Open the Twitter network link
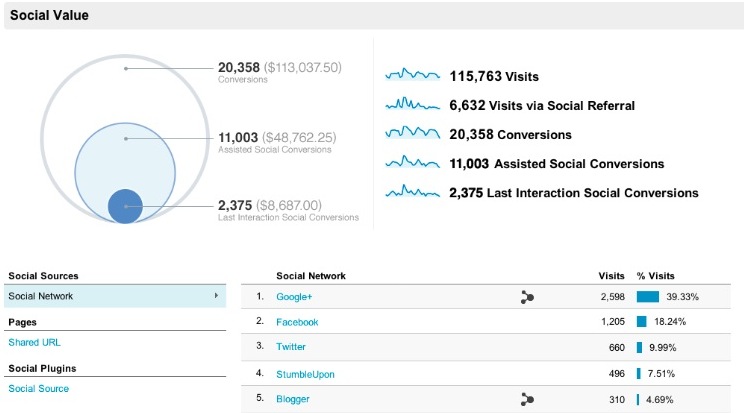The image size is (744, 413). [291, 347]
